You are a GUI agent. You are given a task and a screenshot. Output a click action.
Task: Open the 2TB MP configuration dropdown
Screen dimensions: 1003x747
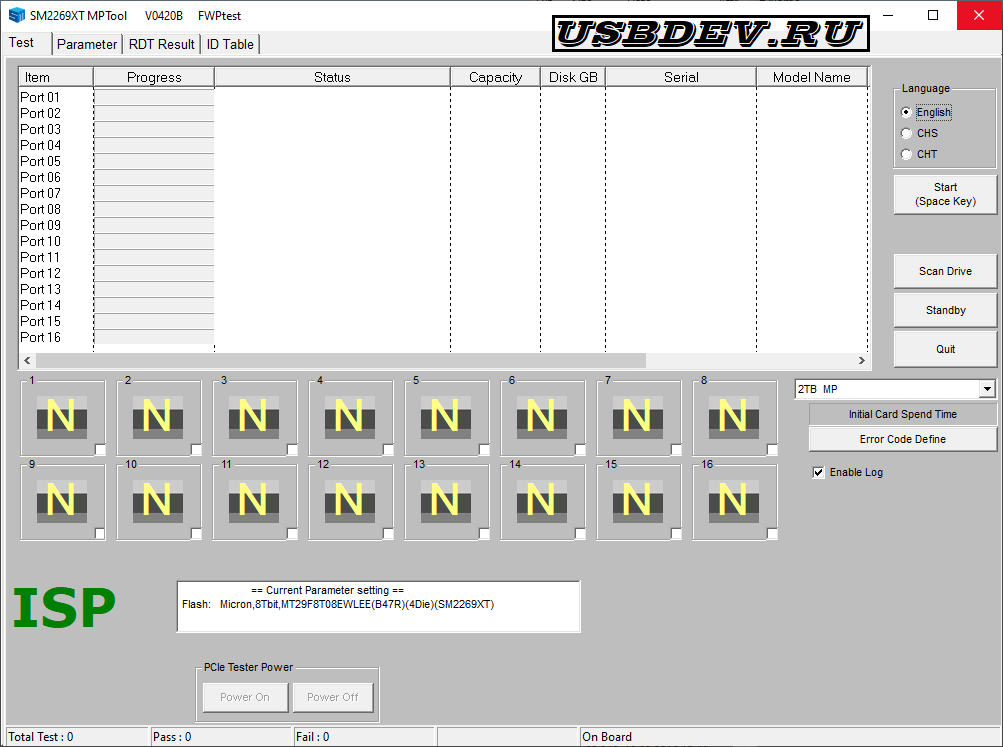coord(987,389)
